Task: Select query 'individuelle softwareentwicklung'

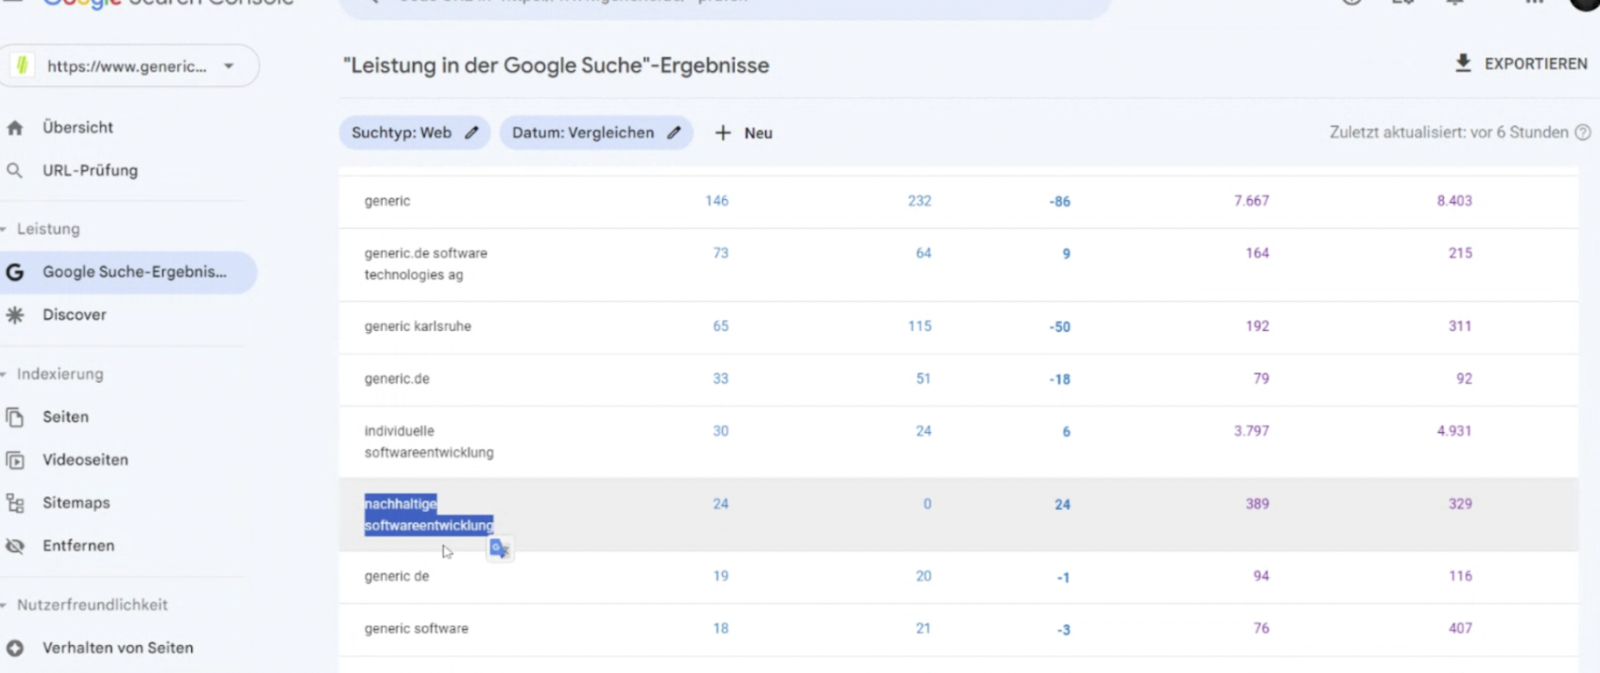Action: coord(429,442)
